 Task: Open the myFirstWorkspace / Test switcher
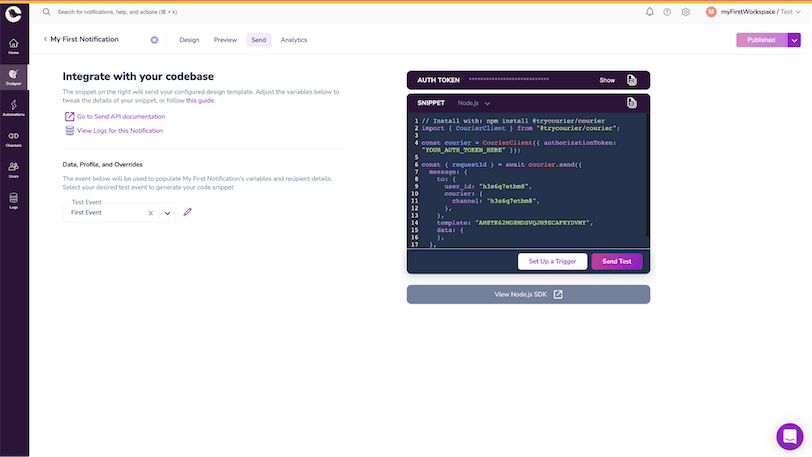(x=760, y=11)
